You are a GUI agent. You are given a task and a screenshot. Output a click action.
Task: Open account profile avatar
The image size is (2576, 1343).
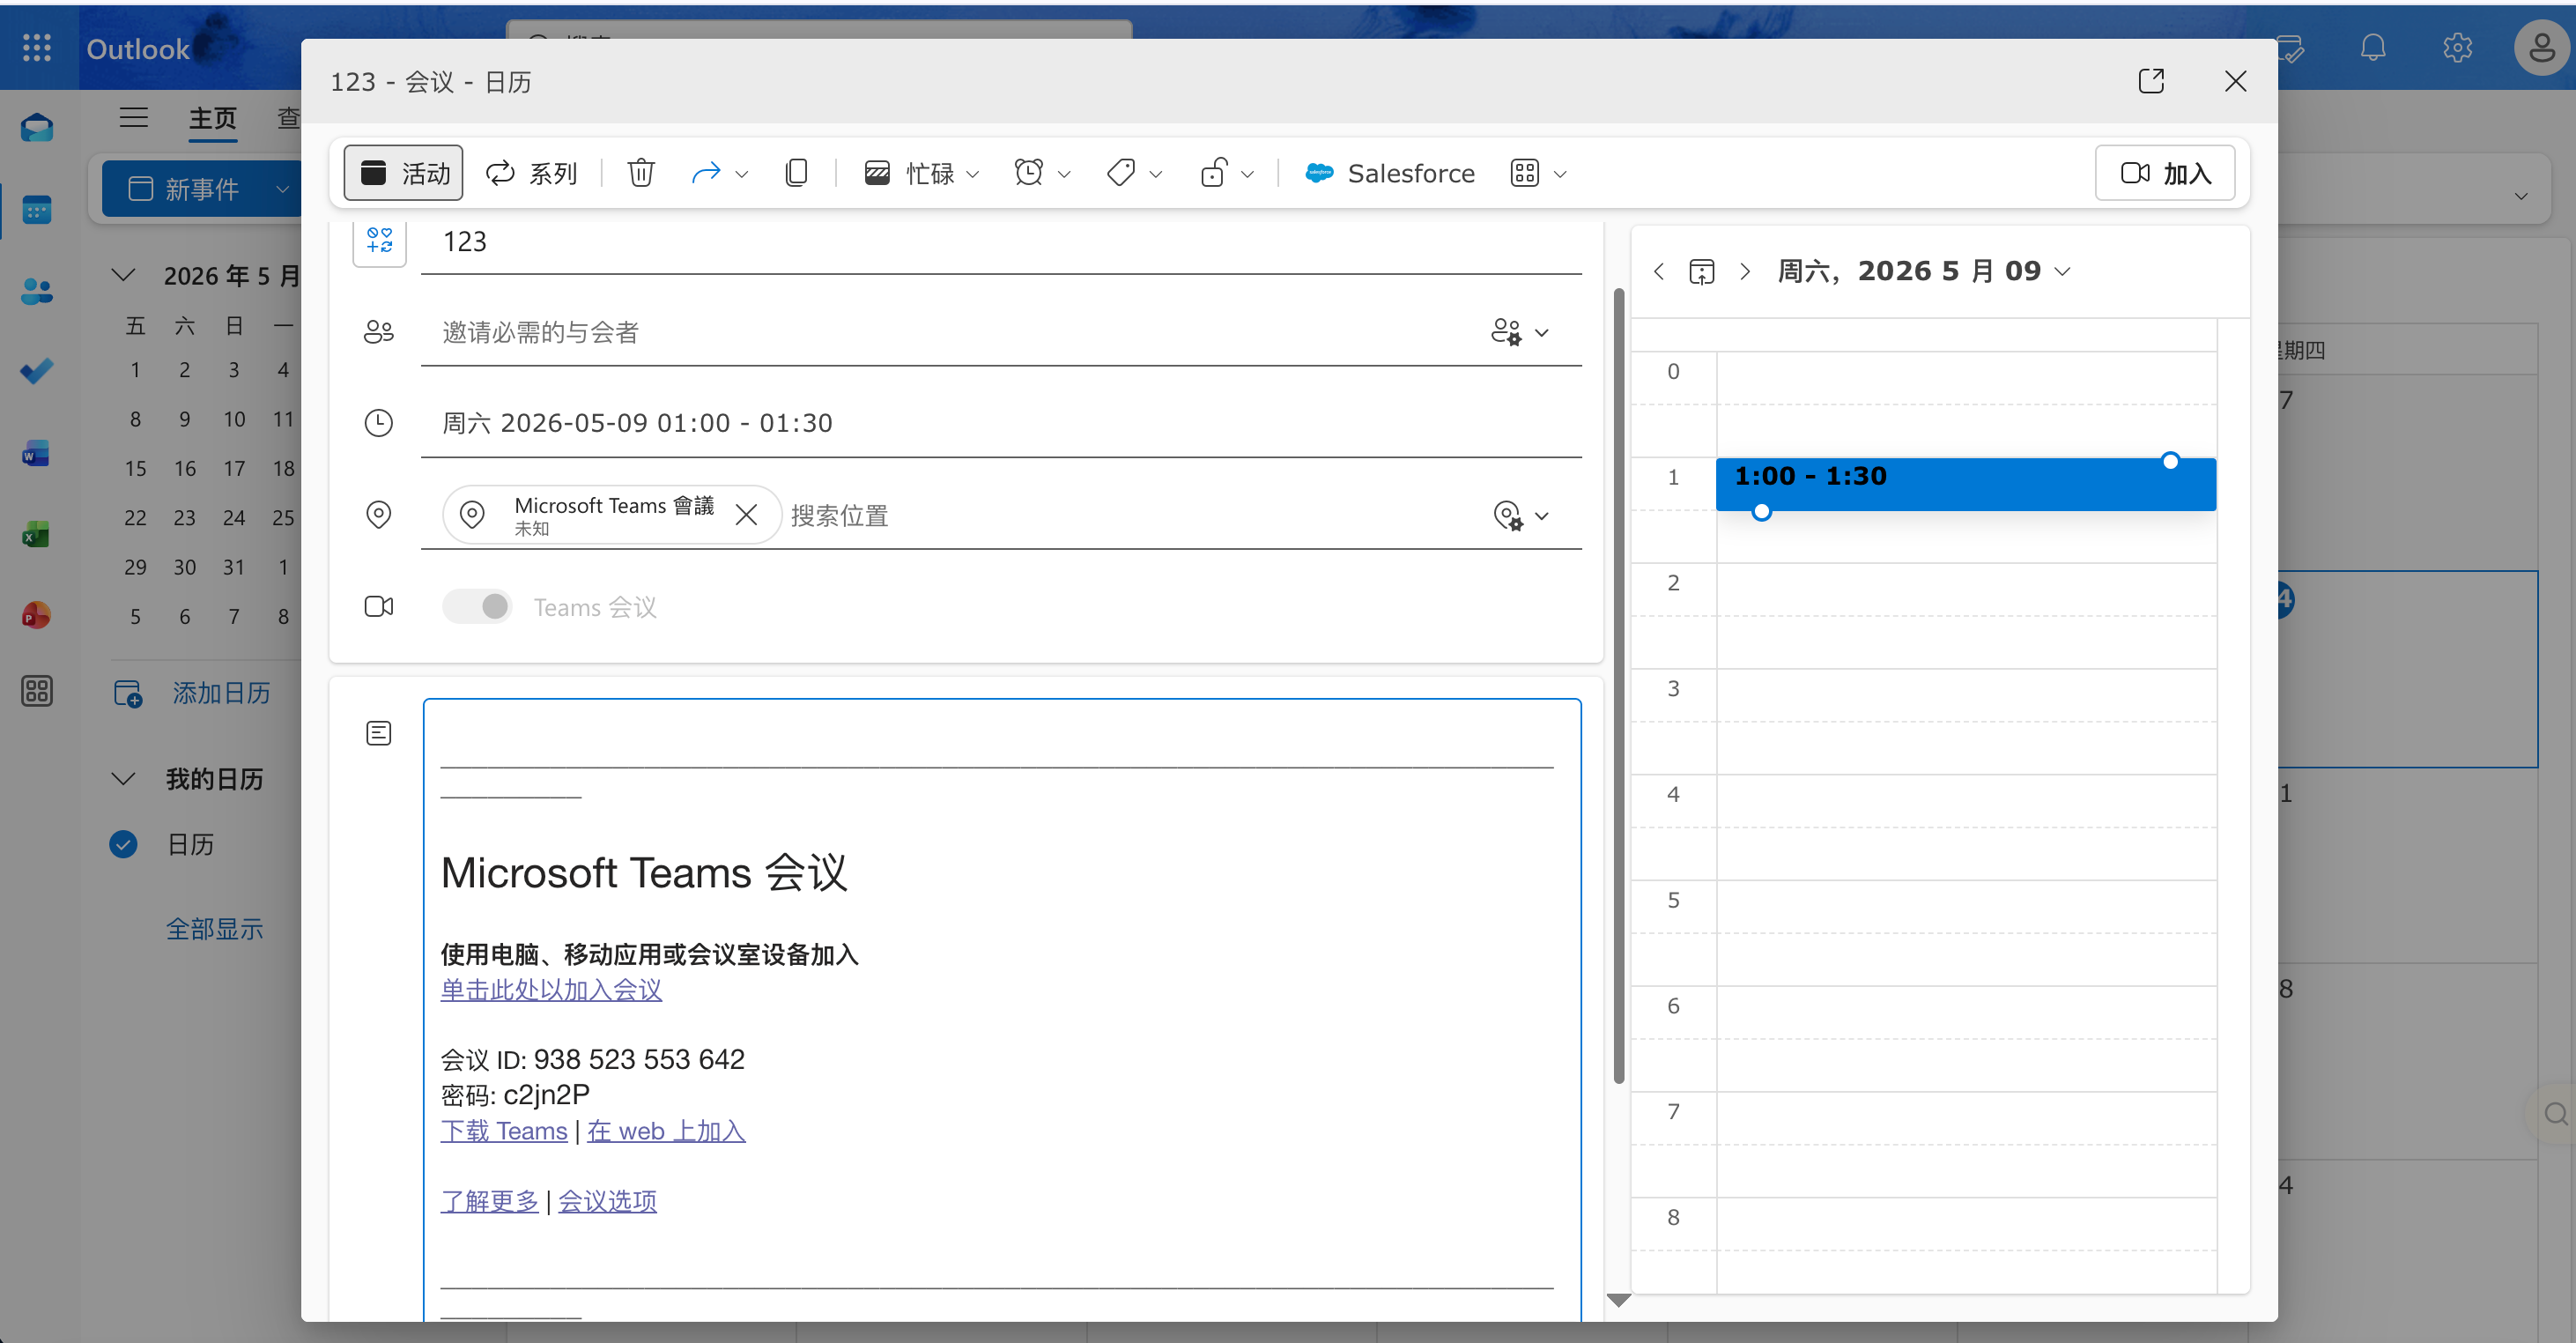click(2542, 48)
